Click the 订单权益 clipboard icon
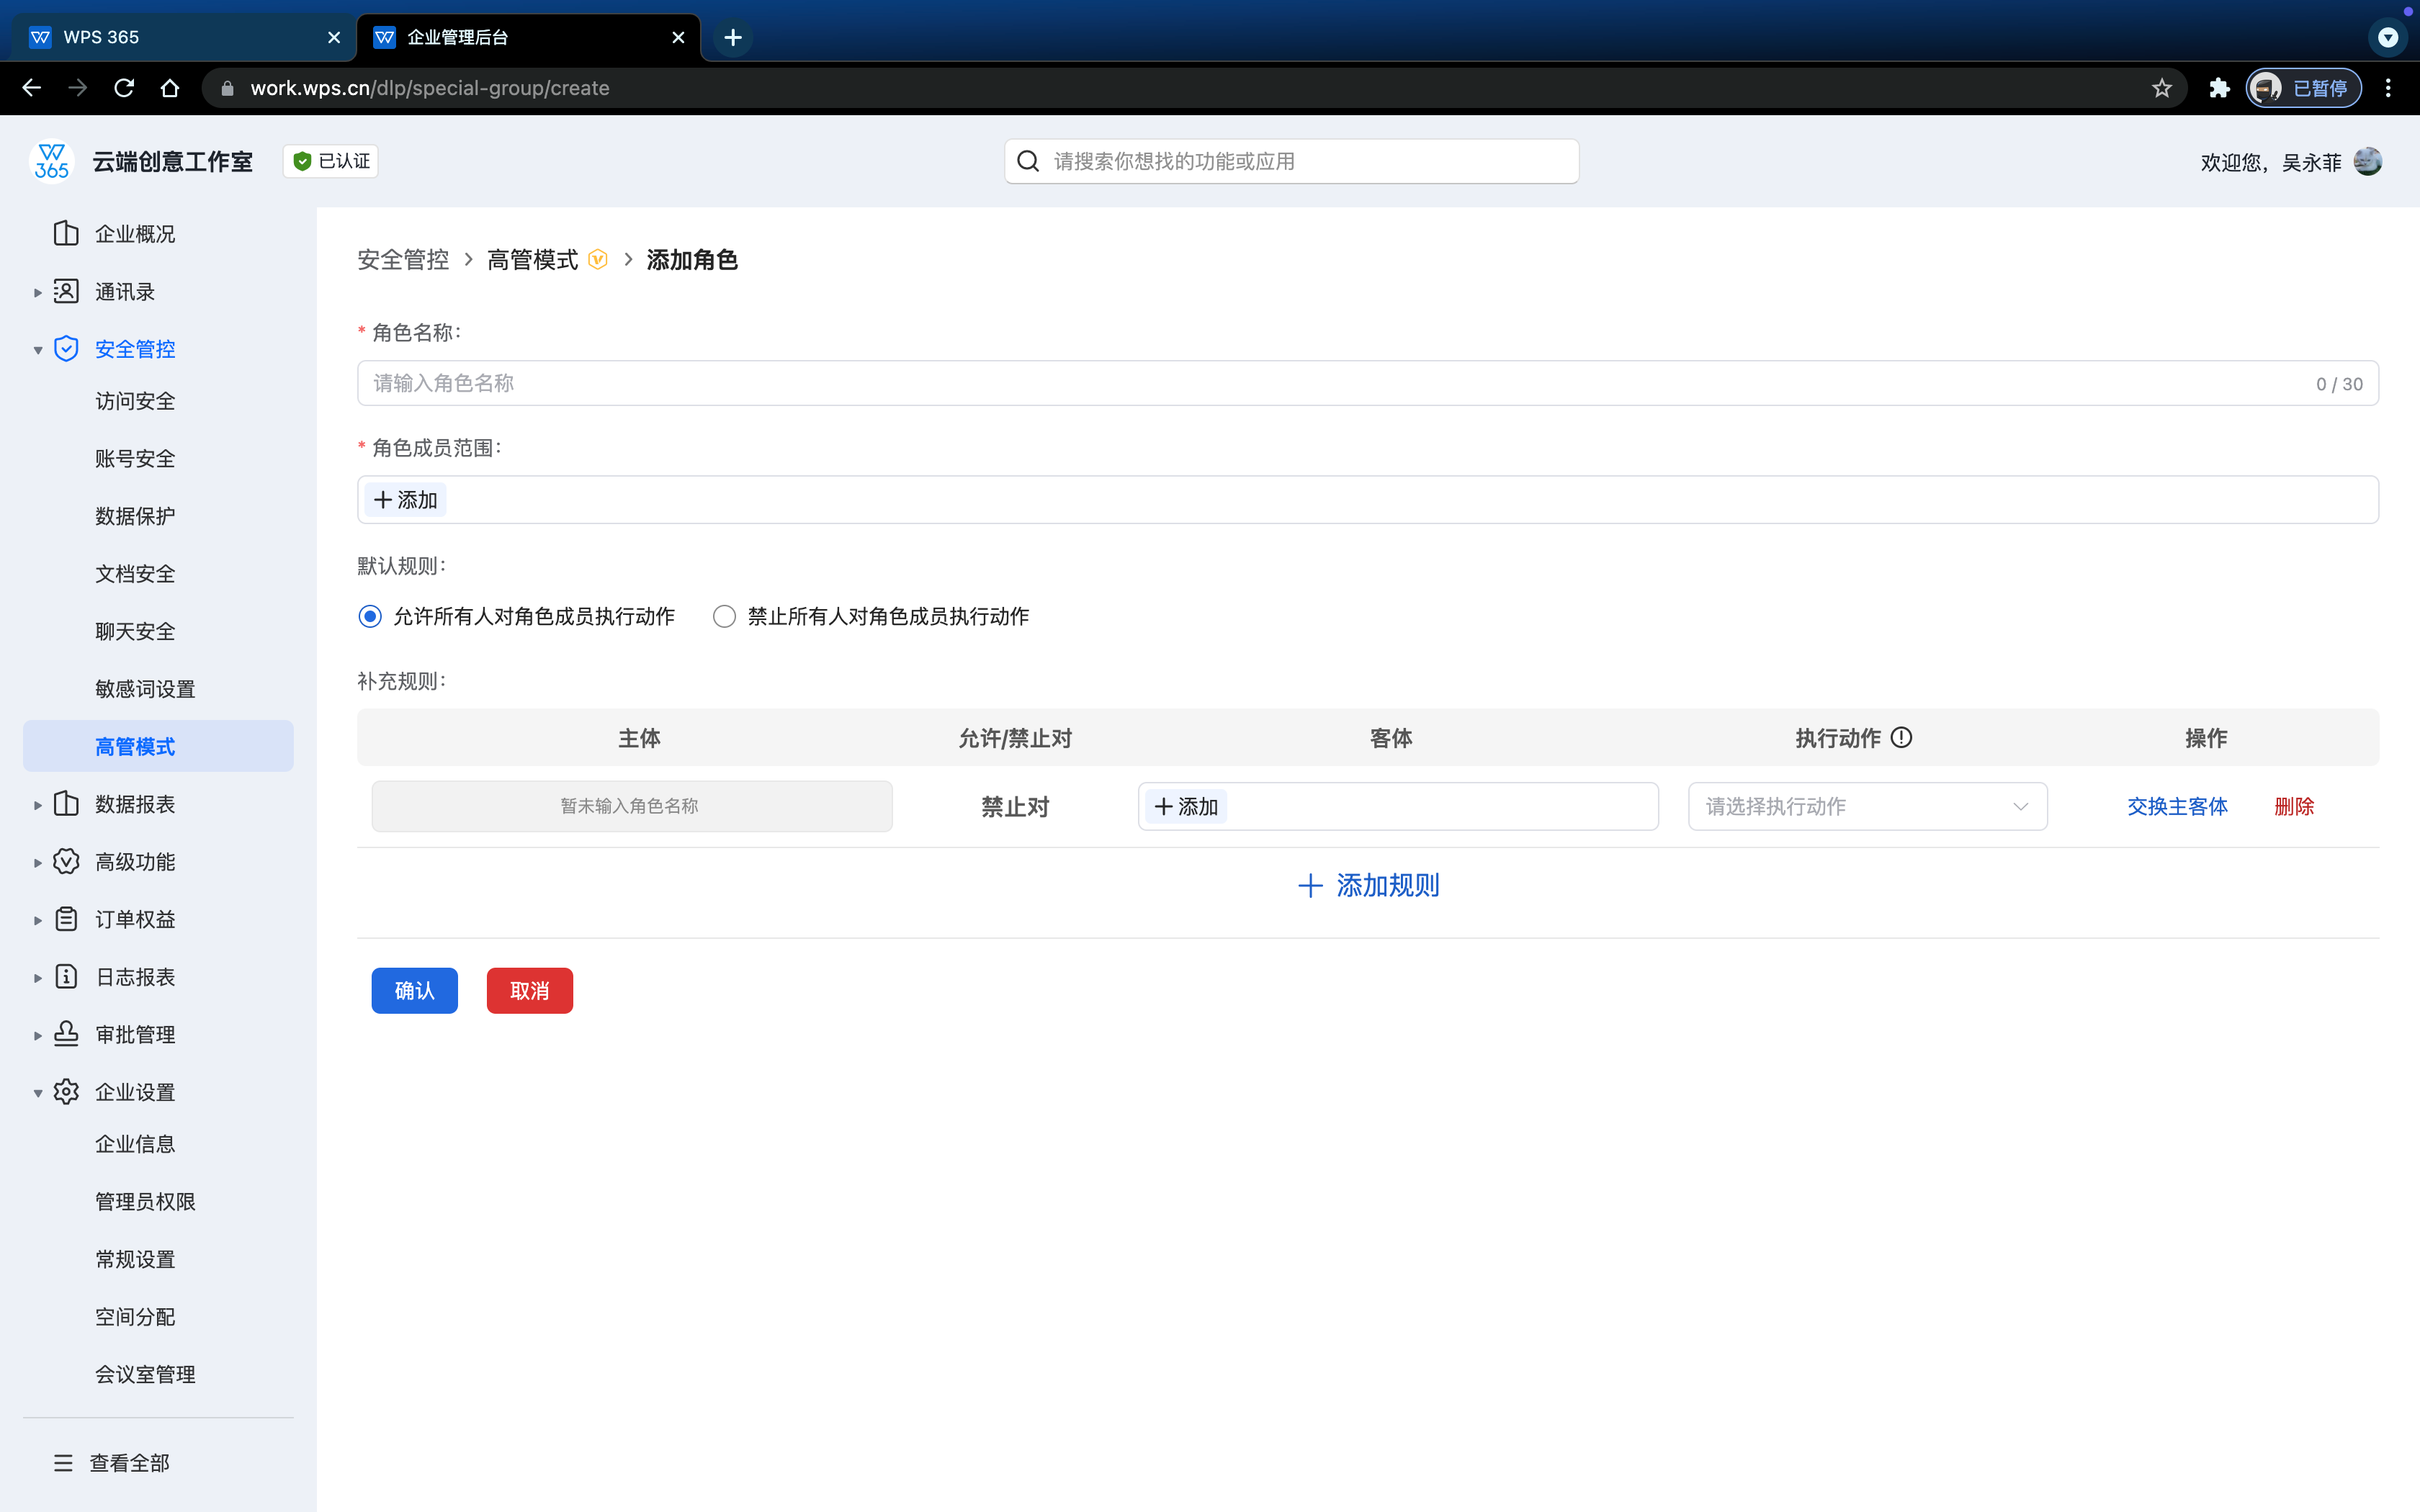 pyautogui.click(x=66, y=918)
